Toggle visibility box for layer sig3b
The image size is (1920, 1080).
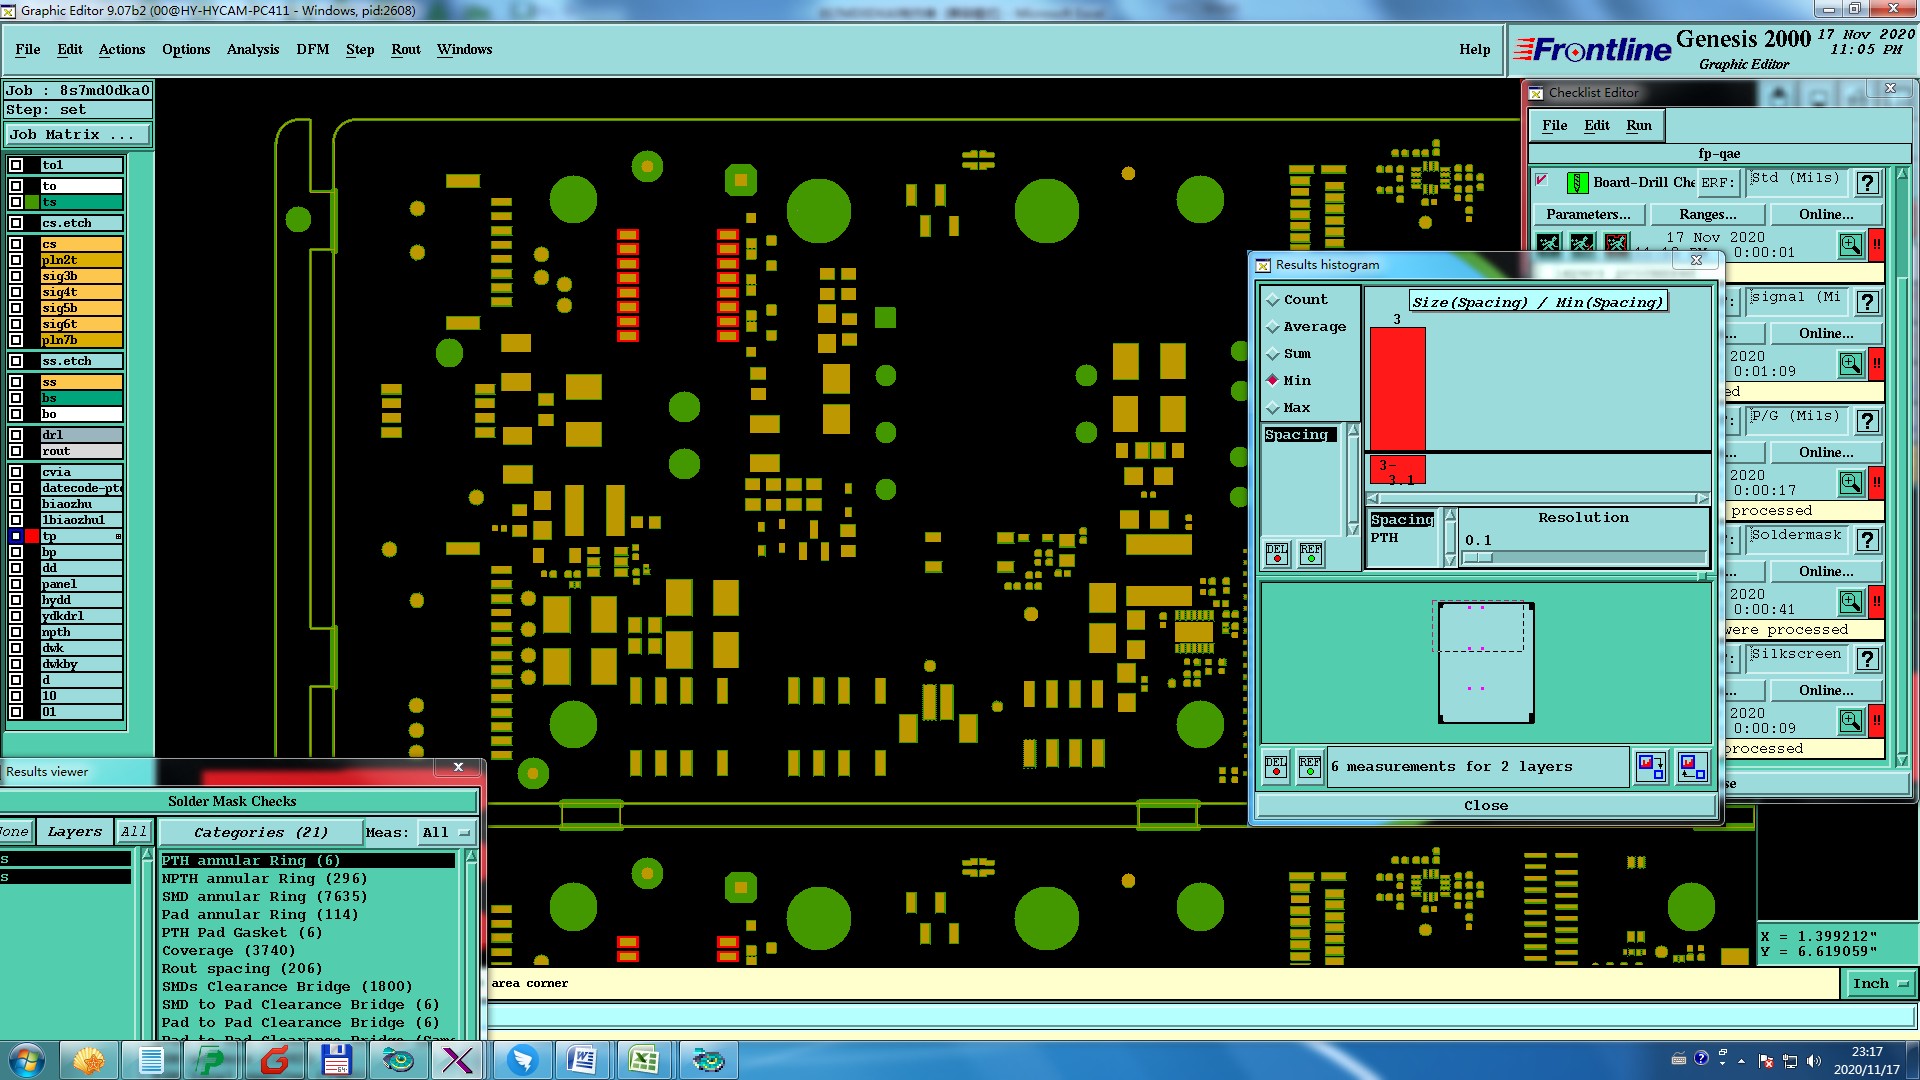coord(16,276)
